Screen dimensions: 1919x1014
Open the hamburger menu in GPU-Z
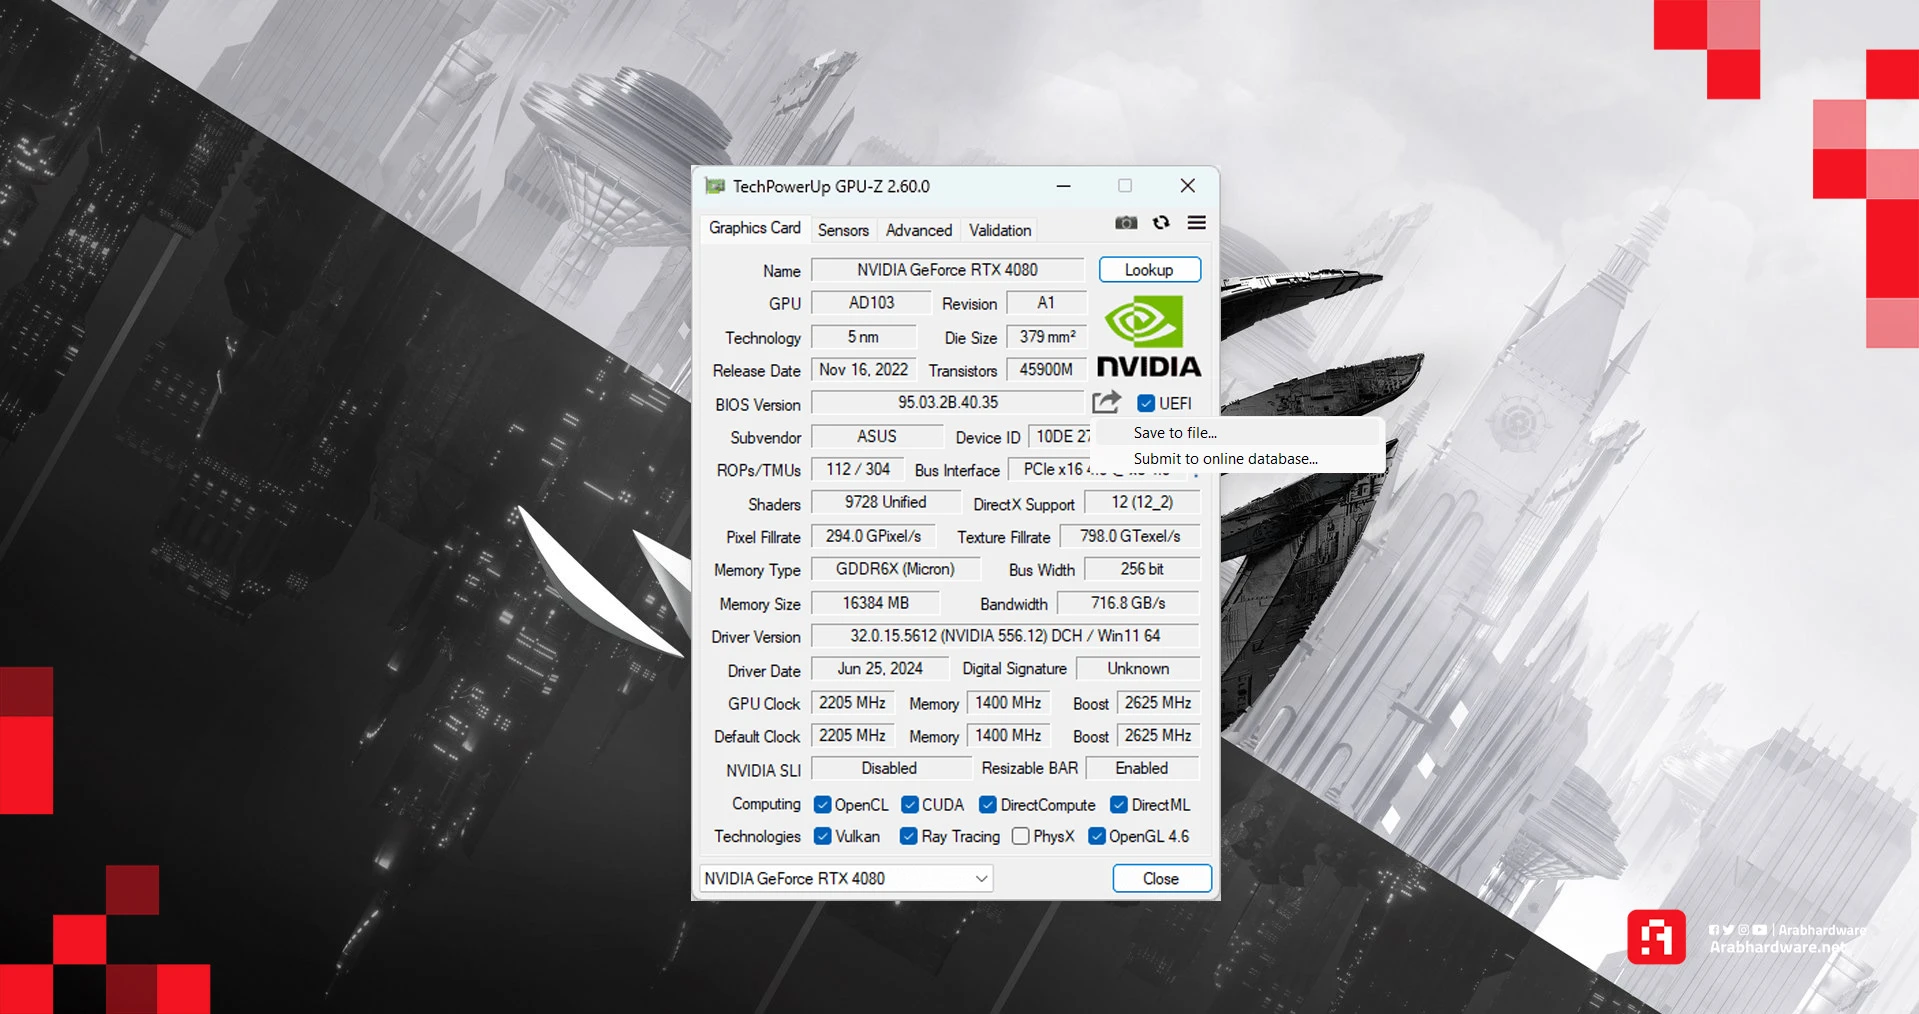[x=1196, y=223]
